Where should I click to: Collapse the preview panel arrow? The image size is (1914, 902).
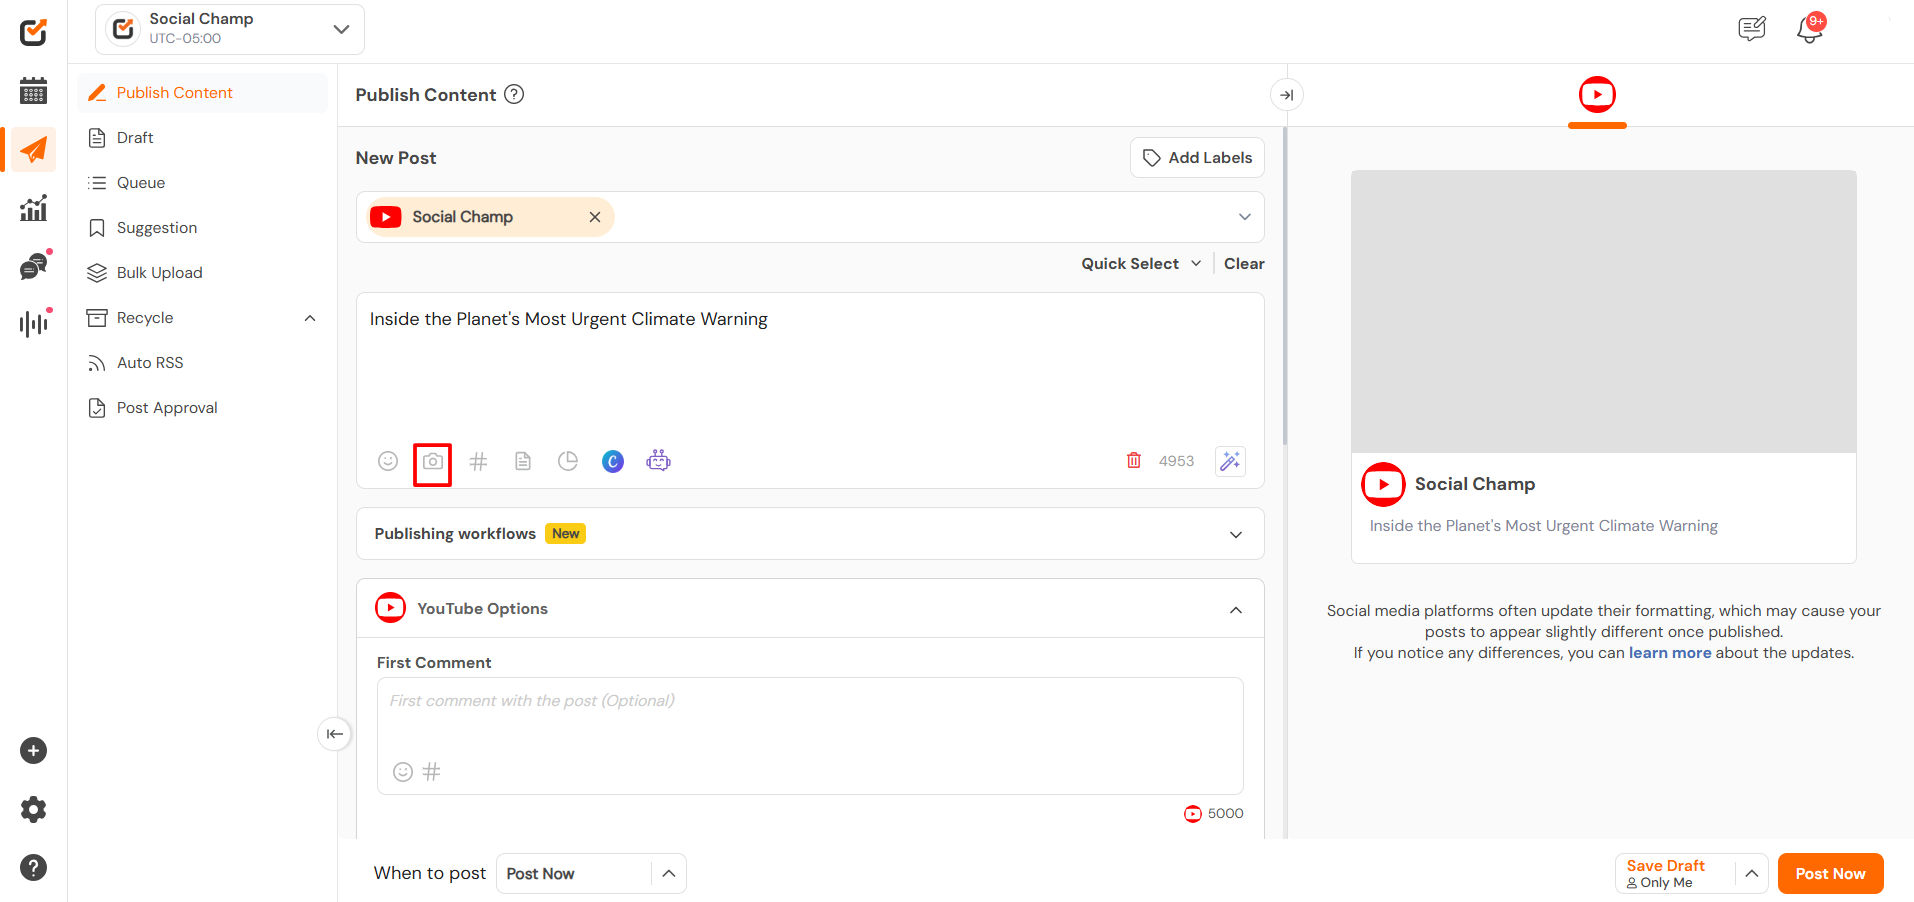coord(1287,95)
